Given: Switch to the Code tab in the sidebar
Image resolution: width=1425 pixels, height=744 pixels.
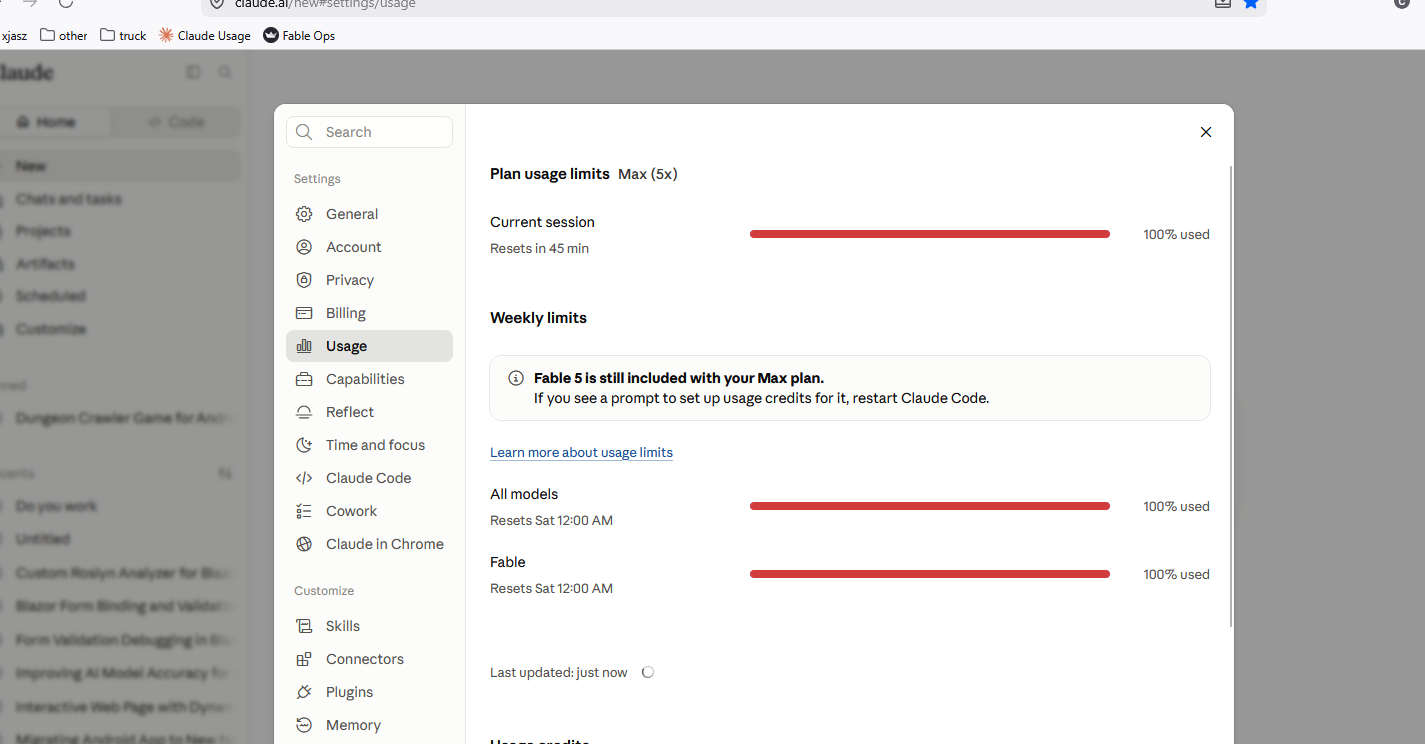Looking at the screenshot, I should pyautogui.click(x=176, y=122).
